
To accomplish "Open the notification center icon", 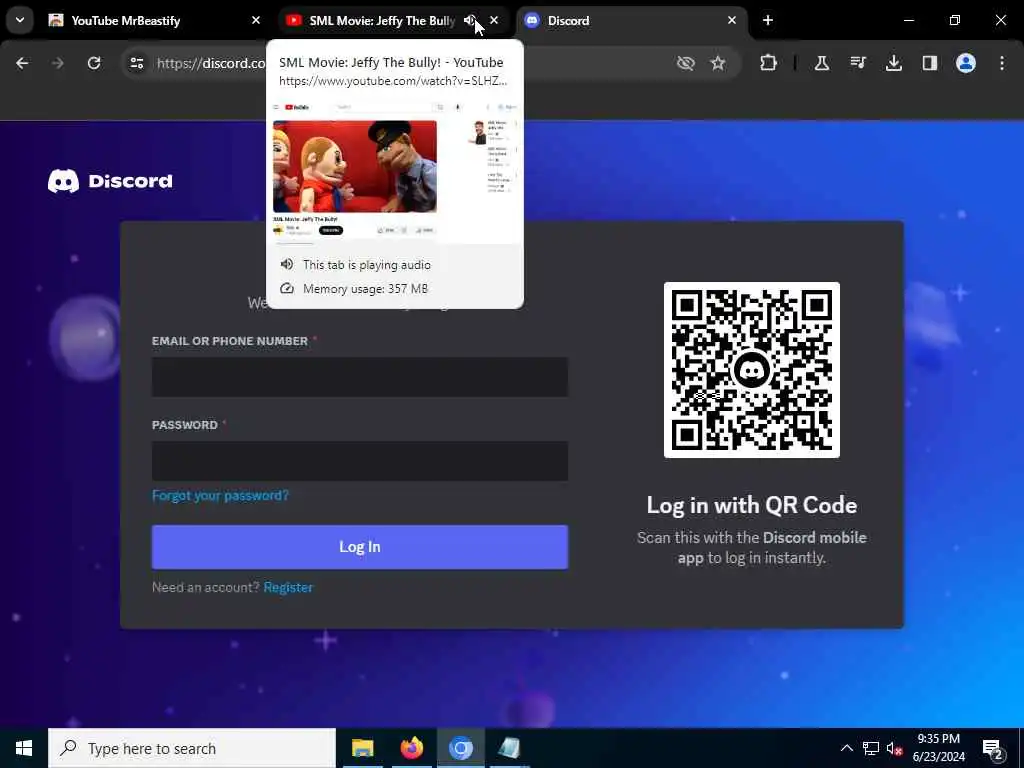I will [x=993, y=748].
